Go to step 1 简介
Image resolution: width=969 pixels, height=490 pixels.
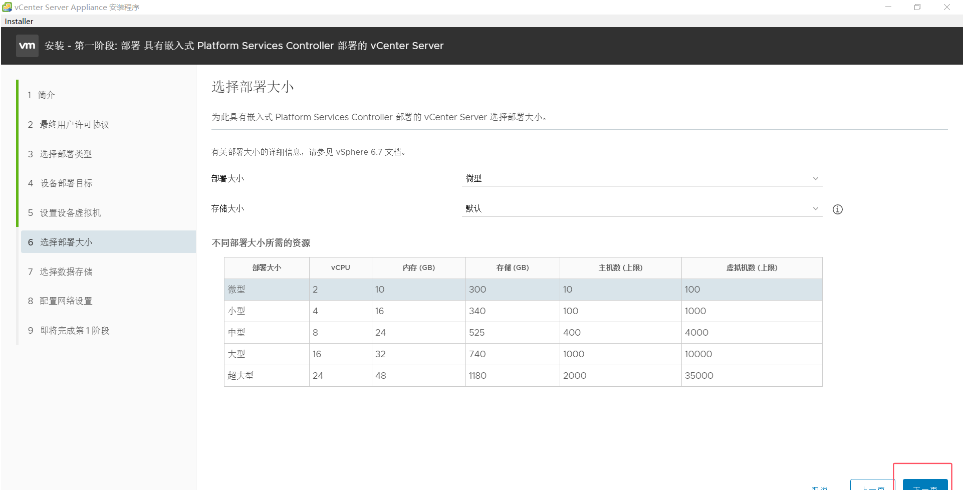(41, 95)
